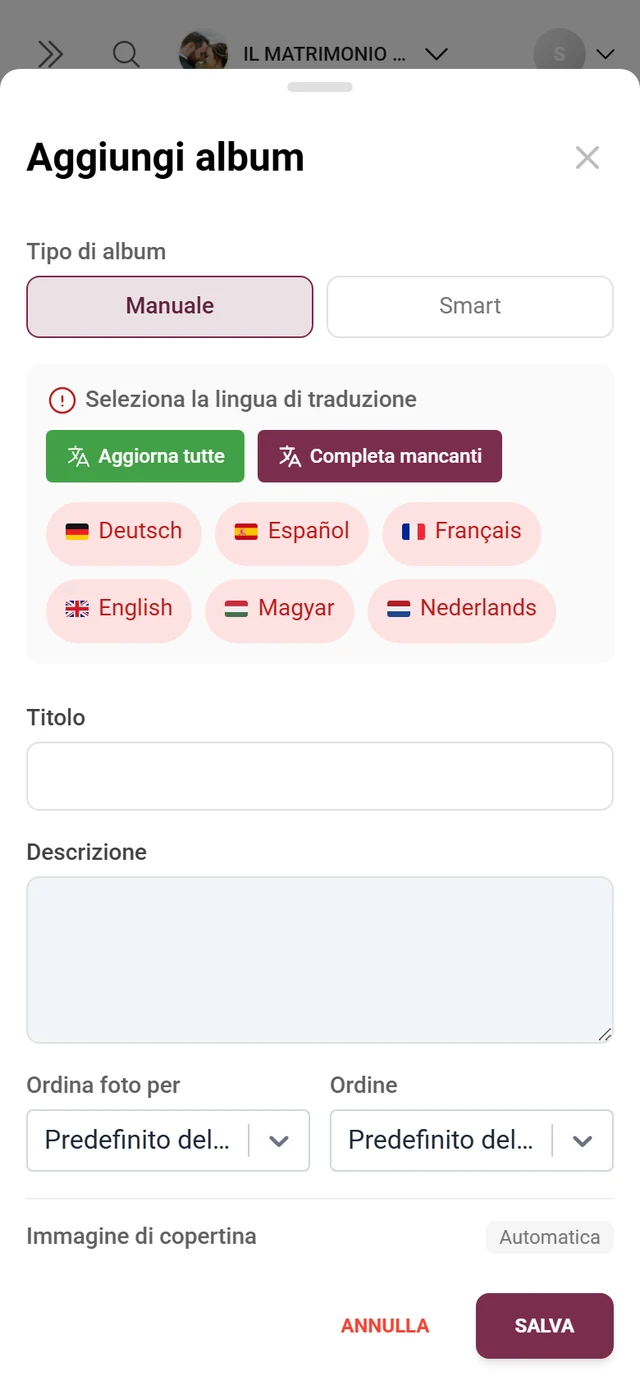The width and height of the screenshot is (640, 1385).
Task: Focus the Titolo input field
Action: click(x=320, y=776)
